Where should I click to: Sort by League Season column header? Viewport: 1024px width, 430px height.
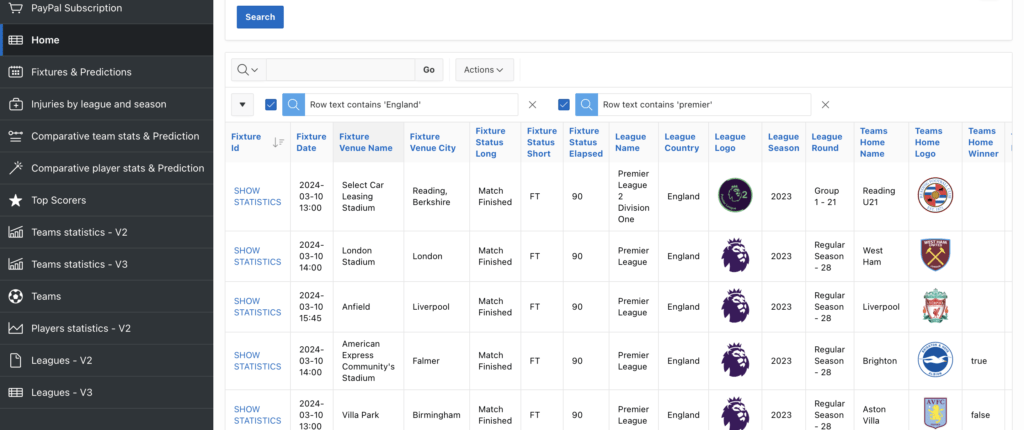[x=784, y=142]
